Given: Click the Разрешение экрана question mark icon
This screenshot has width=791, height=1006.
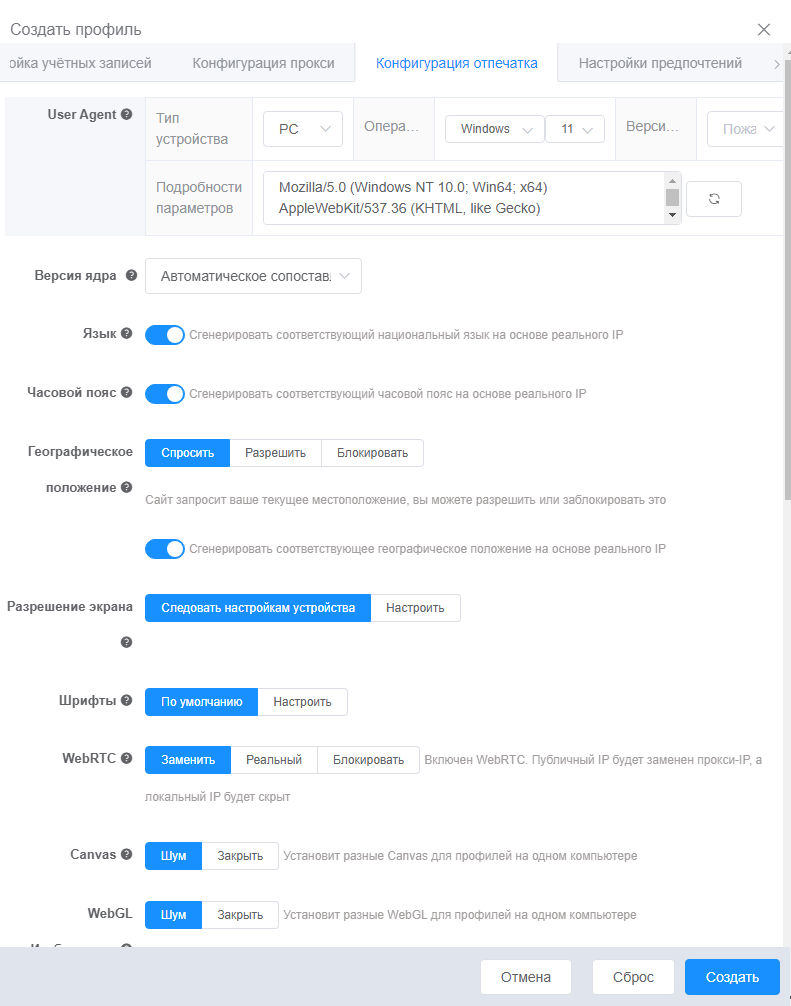Looking at the screenshot, I should pos(127,642).
